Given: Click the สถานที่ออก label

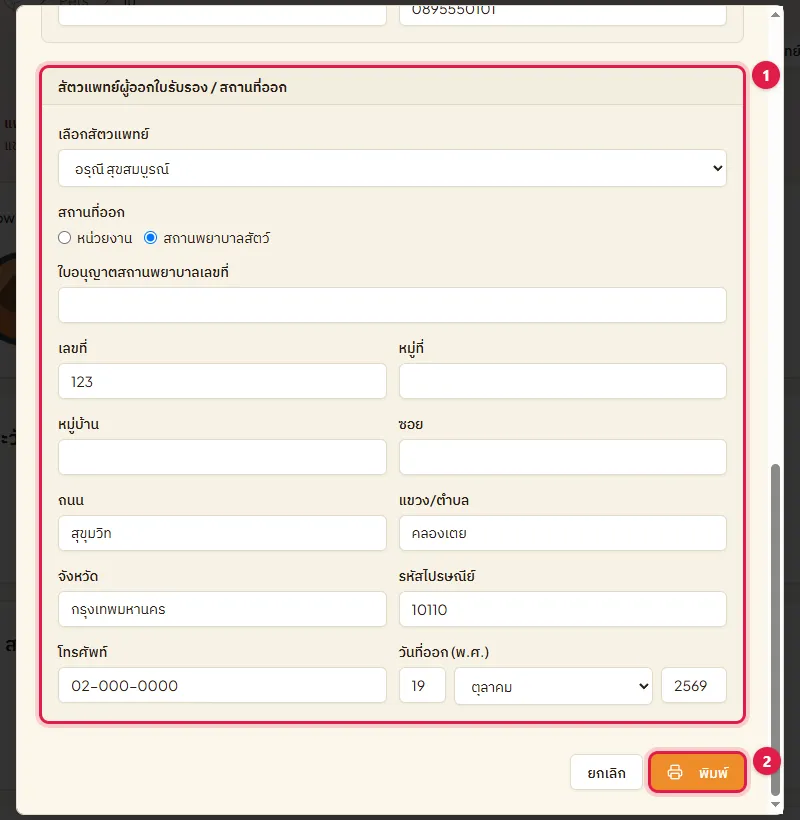Looking at the screenshot, I should (92, 212).
